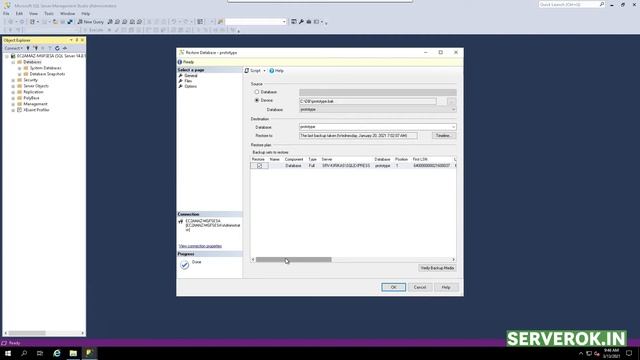Select the Device radio button under Source
The image size is (640, 360).
(257, 100)
